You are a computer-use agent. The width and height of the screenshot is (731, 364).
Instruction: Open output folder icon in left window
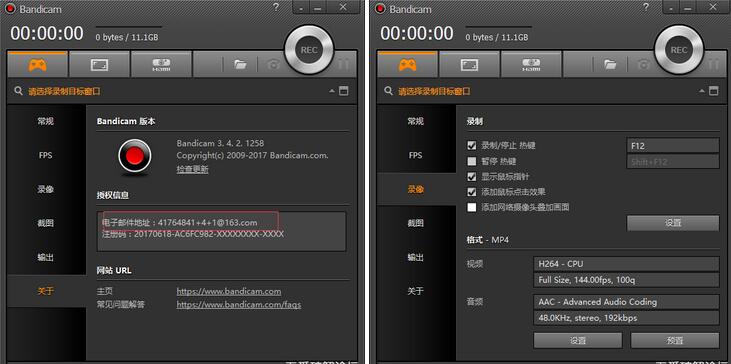click(241, 65)
